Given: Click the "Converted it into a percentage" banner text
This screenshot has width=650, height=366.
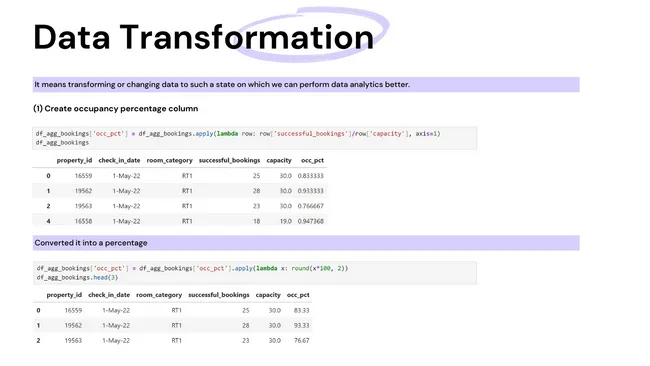Looking at the screenshot, I should 91,243.
